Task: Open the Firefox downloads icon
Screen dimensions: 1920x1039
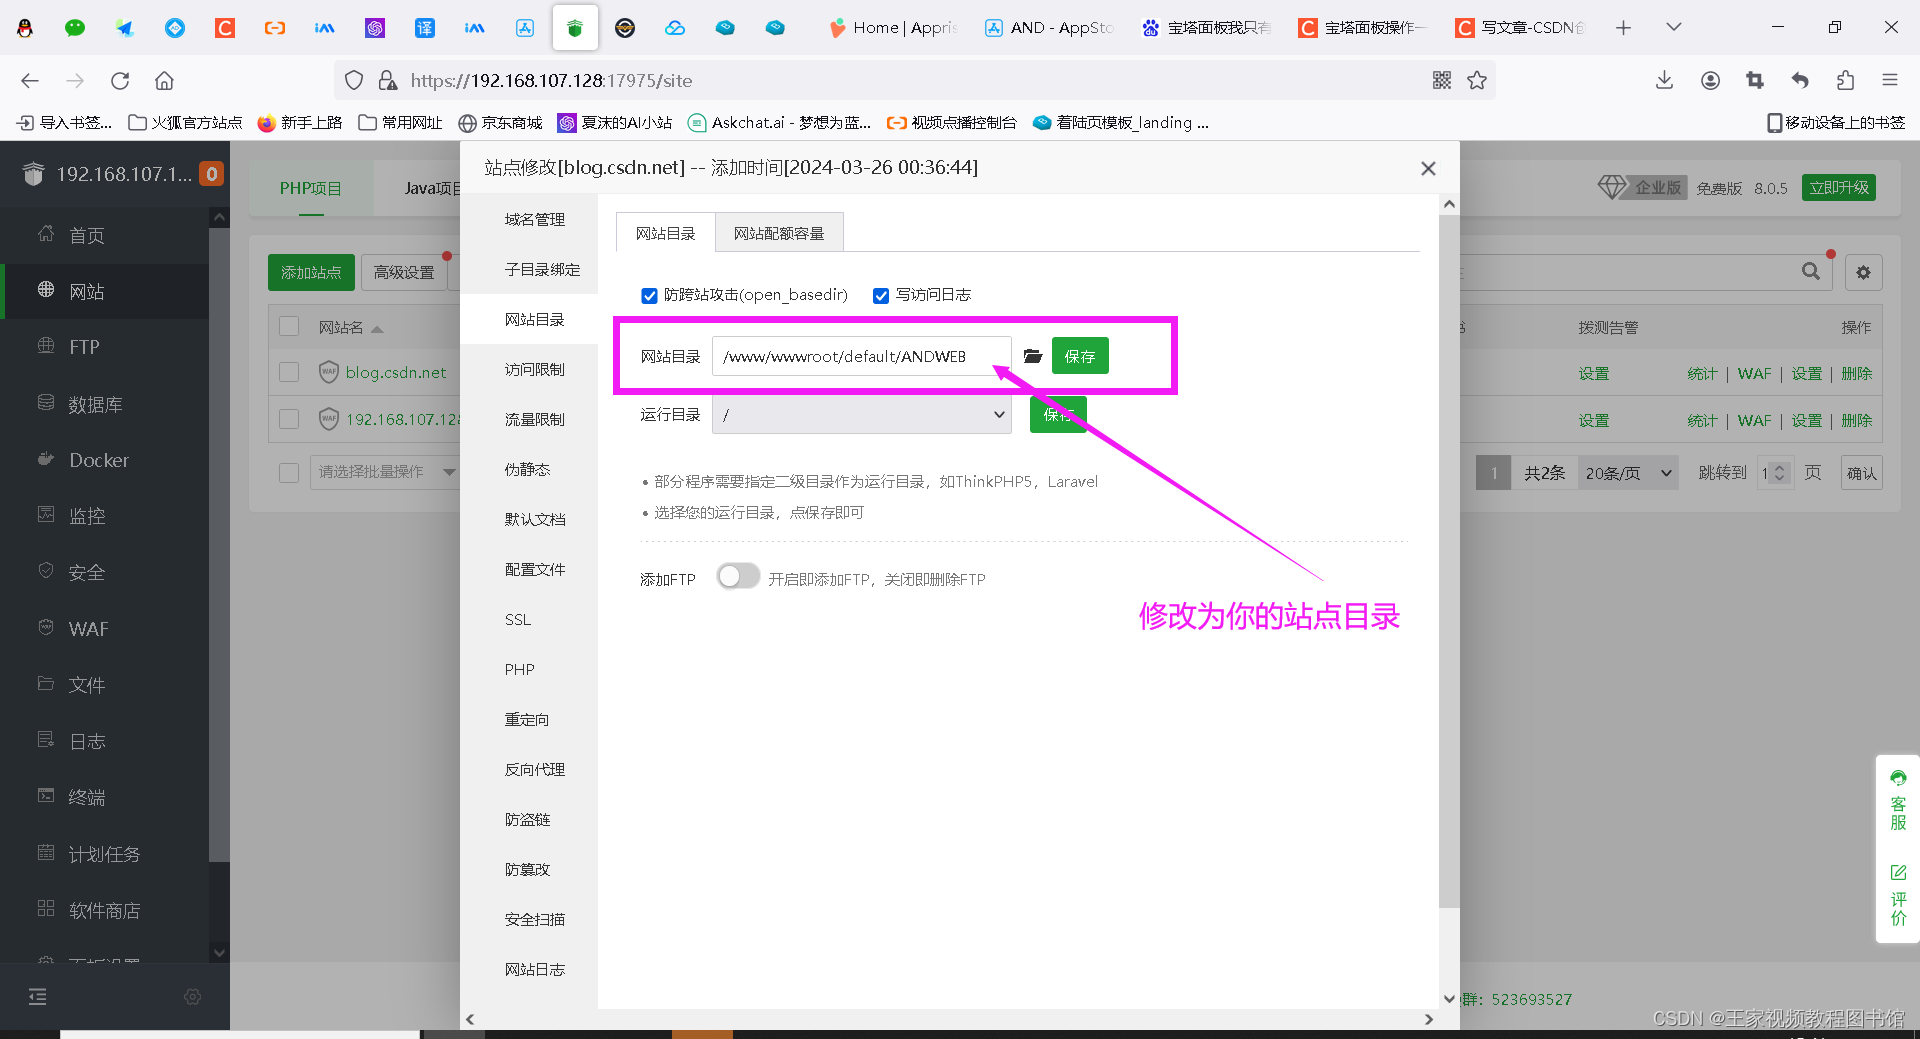Action: click(x=1664, y=81)
